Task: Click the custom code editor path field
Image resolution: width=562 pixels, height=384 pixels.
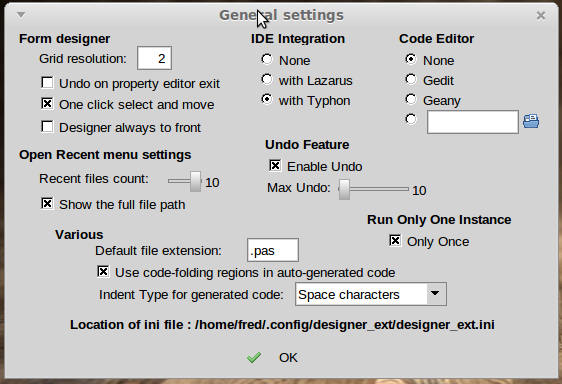Action: (x=473, y=122)
